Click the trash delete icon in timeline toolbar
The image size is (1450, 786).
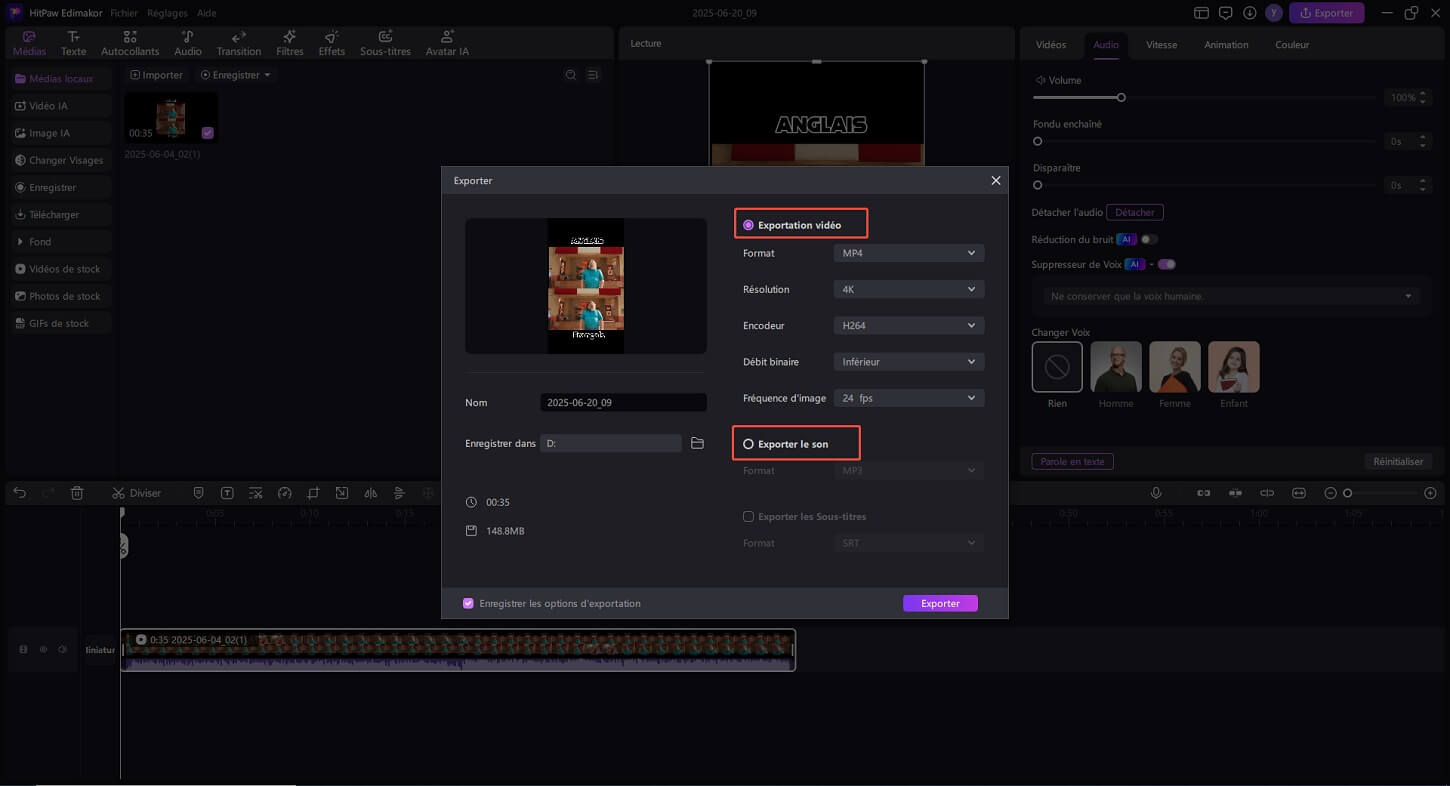point(77,493)
